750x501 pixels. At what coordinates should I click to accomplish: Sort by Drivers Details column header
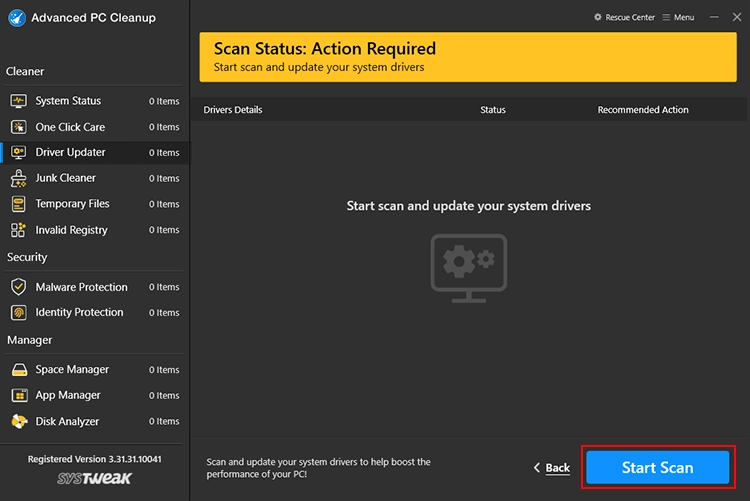233,110
